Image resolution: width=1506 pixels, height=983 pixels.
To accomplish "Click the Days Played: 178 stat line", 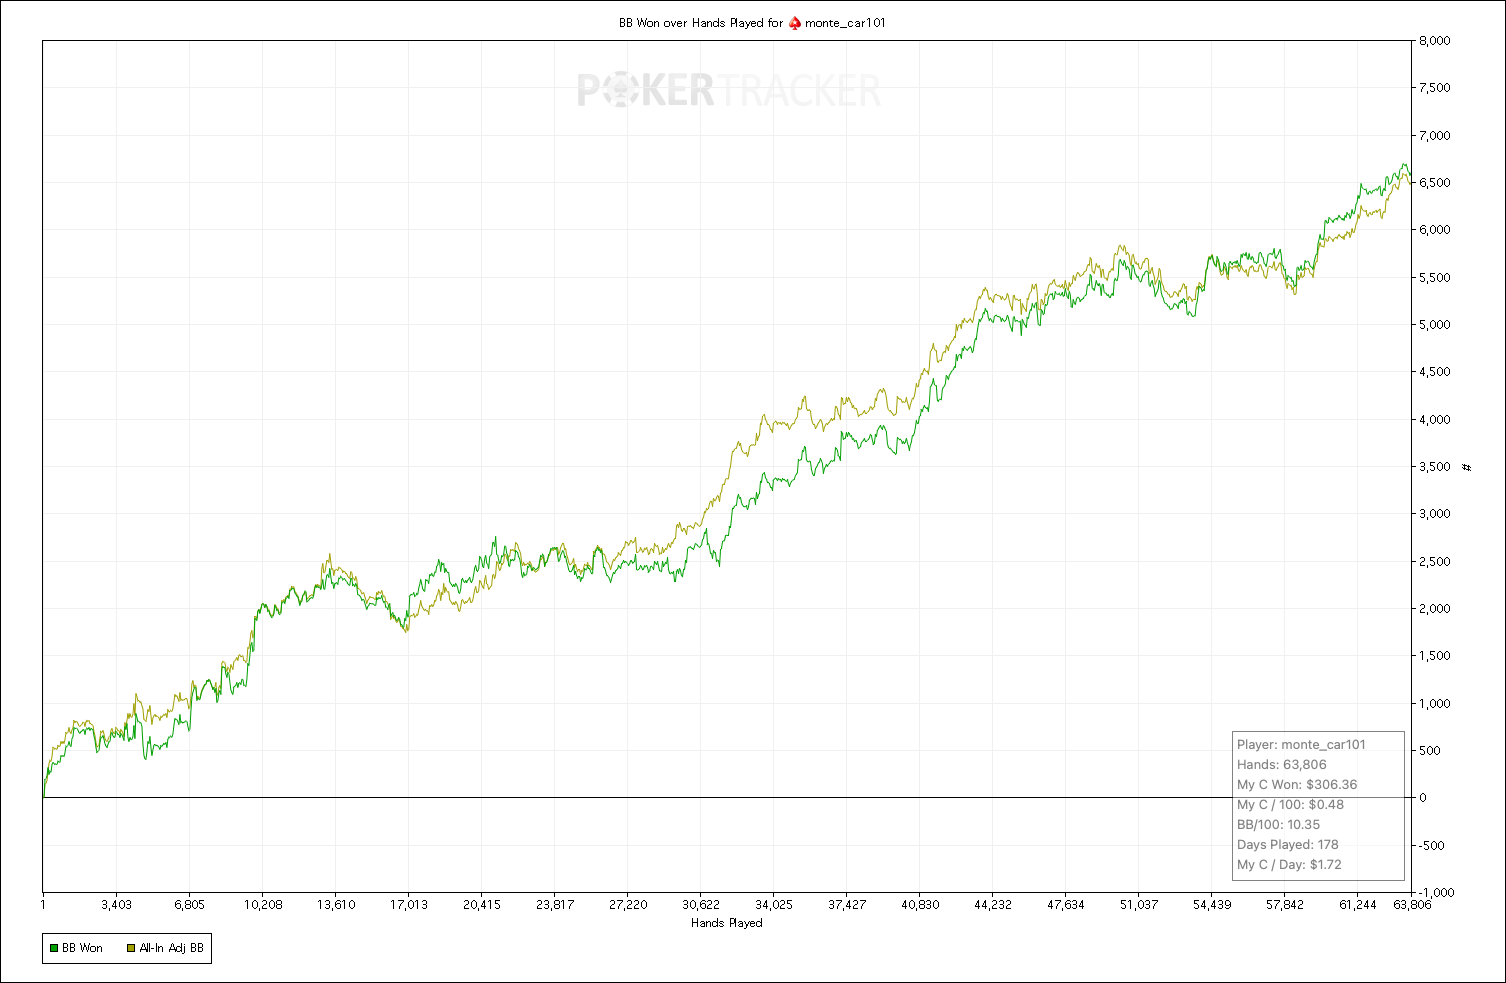I will (1287, 845).
